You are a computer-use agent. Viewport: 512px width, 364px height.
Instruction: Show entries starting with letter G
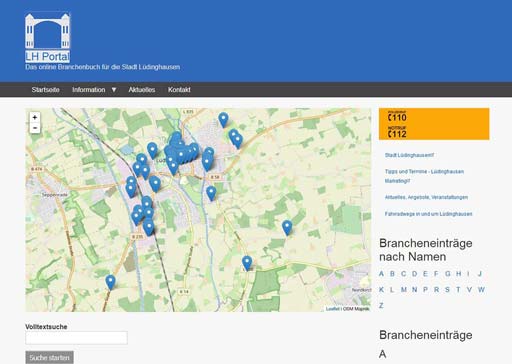(447, 274)
